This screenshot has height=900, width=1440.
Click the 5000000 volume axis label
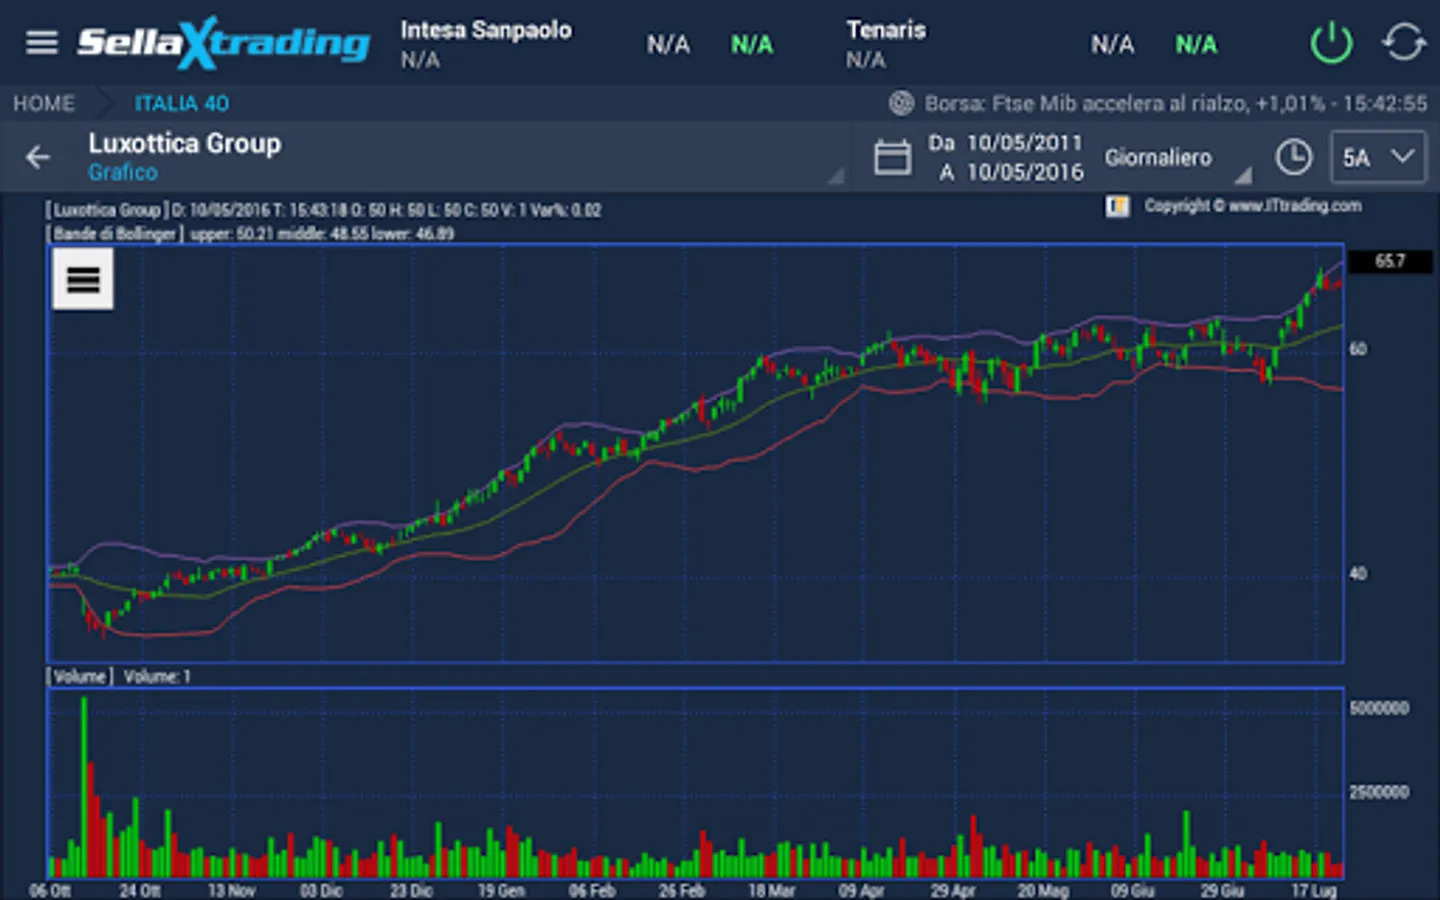(1379, 708)
